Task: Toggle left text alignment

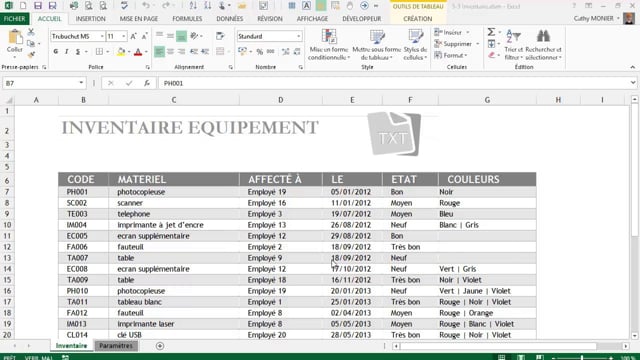Action: coord(159,52)
